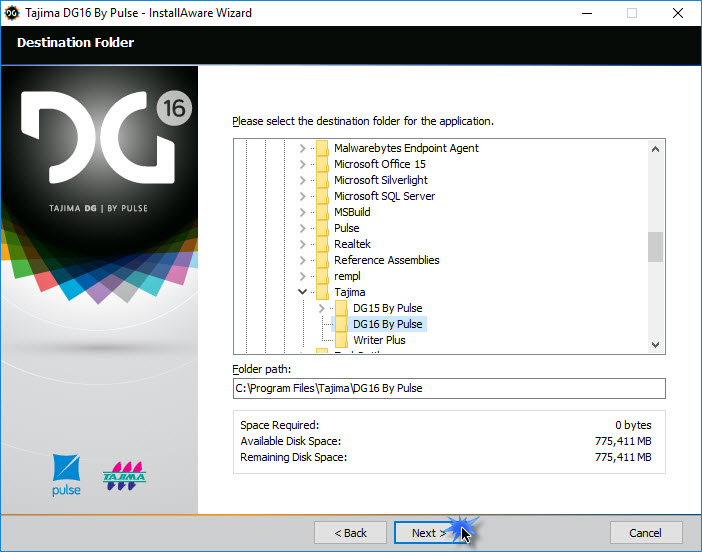Cancel the installation wizard

tap(646, 533)
